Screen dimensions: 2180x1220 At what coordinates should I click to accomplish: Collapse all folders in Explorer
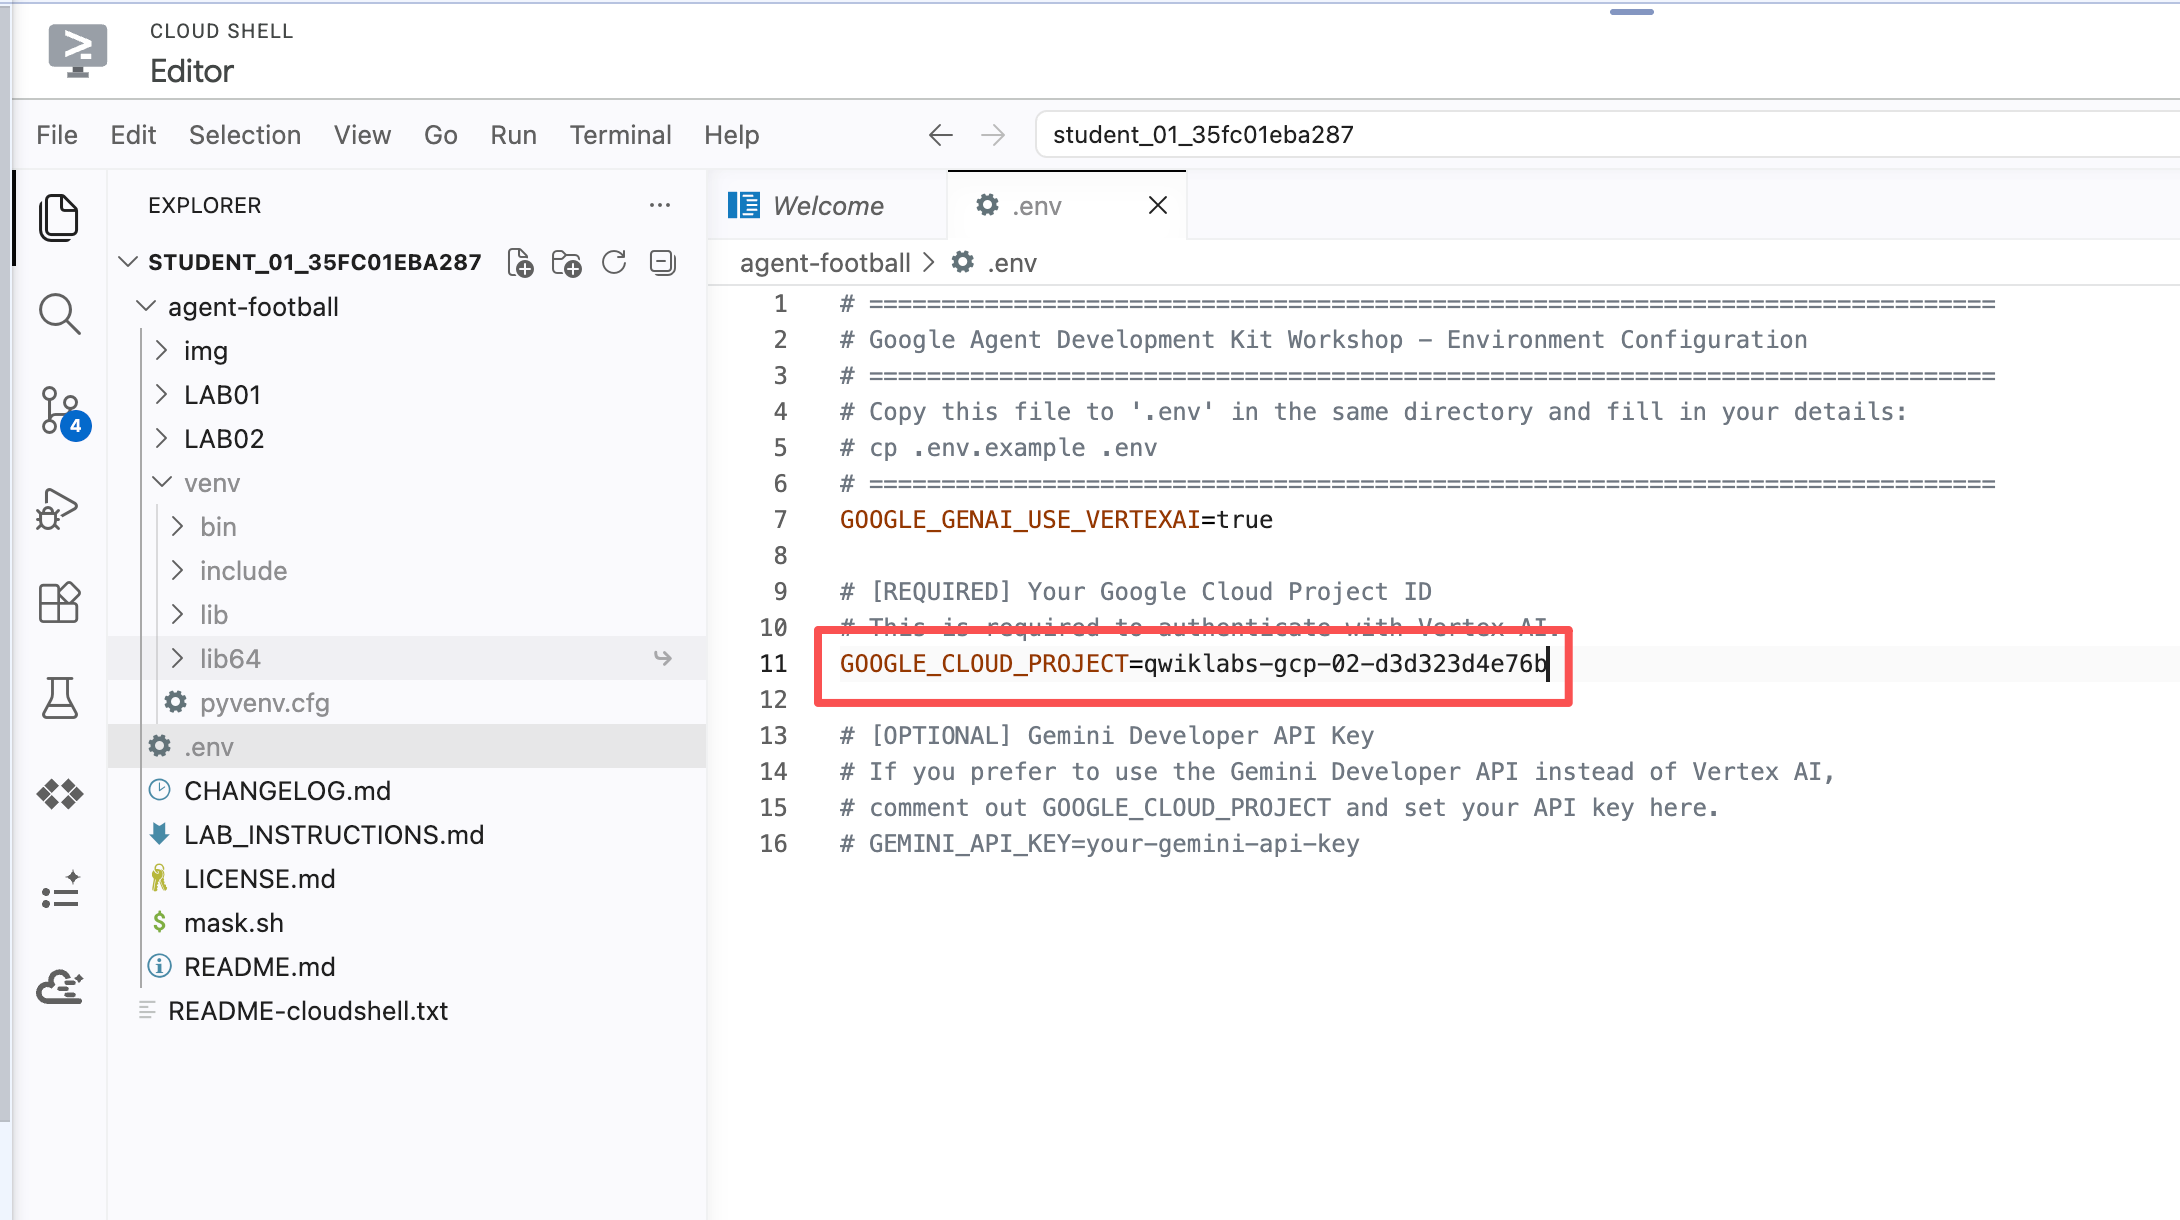tap(662, 263)
